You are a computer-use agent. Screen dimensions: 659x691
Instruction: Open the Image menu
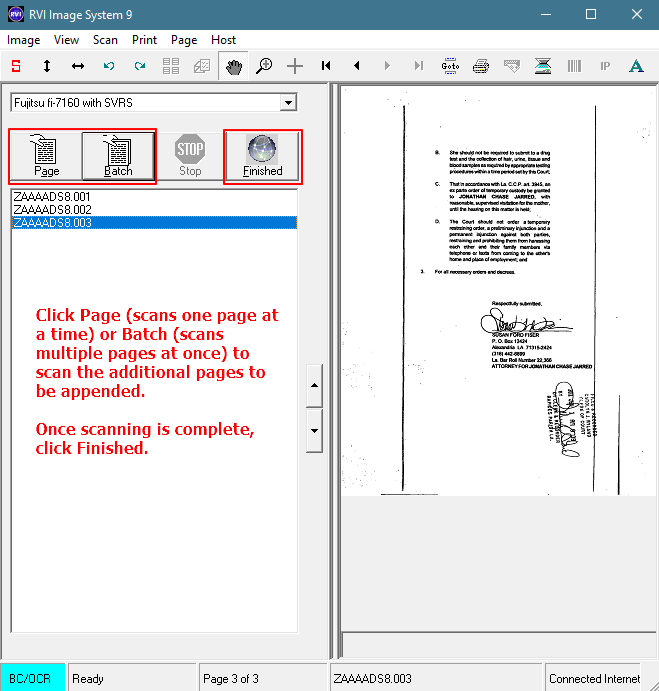coord(23,40)
